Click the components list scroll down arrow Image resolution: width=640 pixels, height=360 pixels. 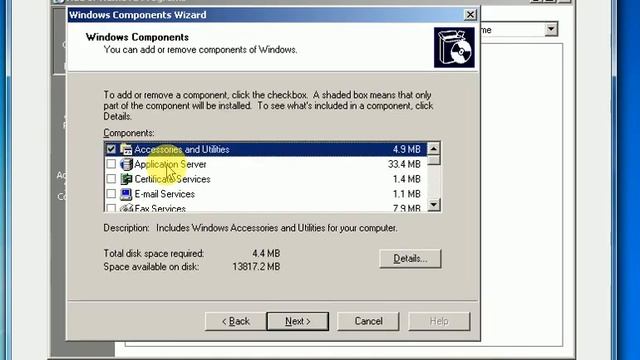point(433,205)
